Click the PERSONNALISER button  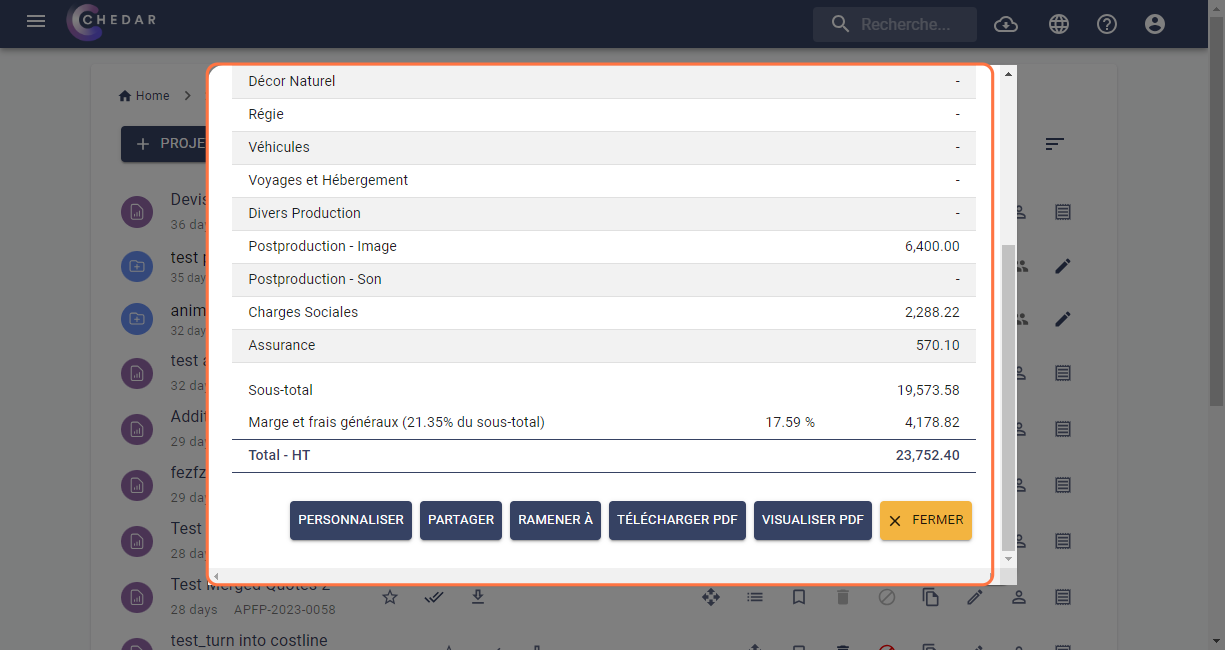351,520
